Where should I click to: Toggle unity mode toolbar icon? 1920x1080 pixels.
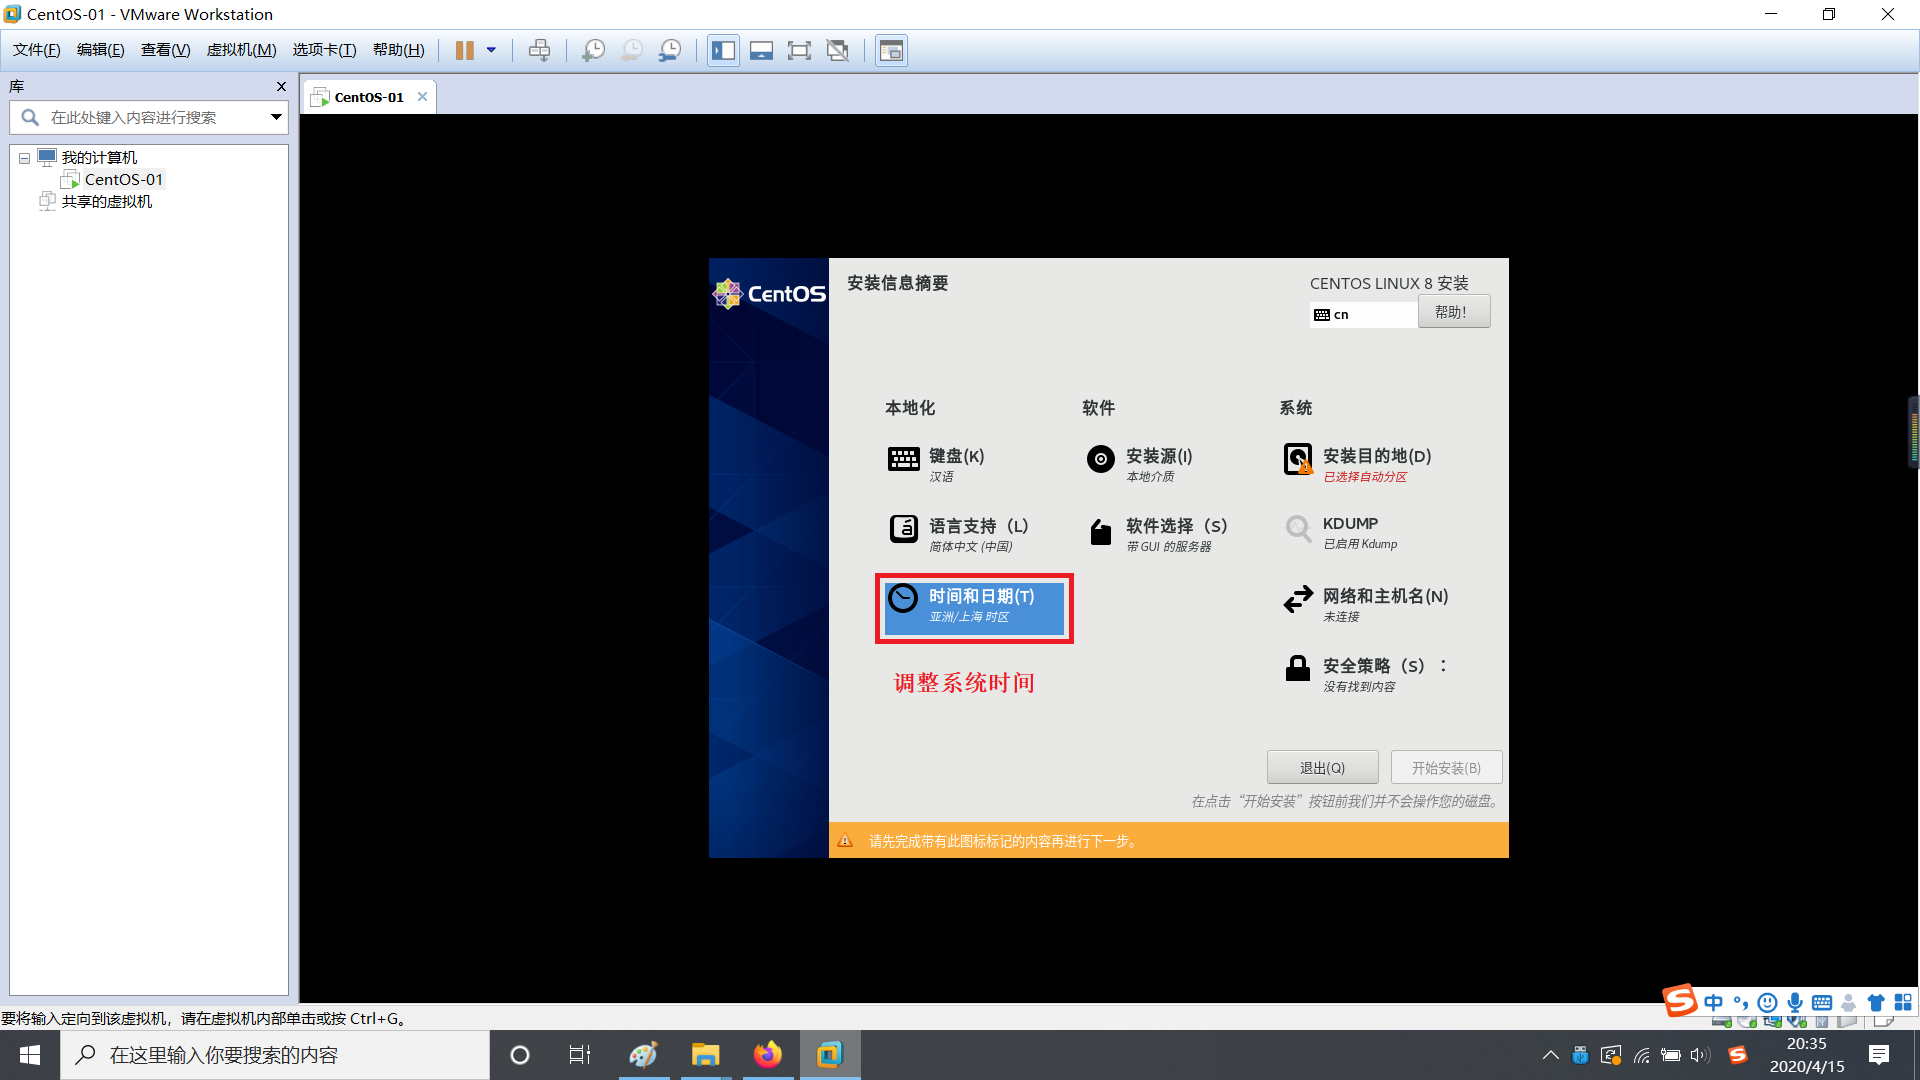[838, 50]
